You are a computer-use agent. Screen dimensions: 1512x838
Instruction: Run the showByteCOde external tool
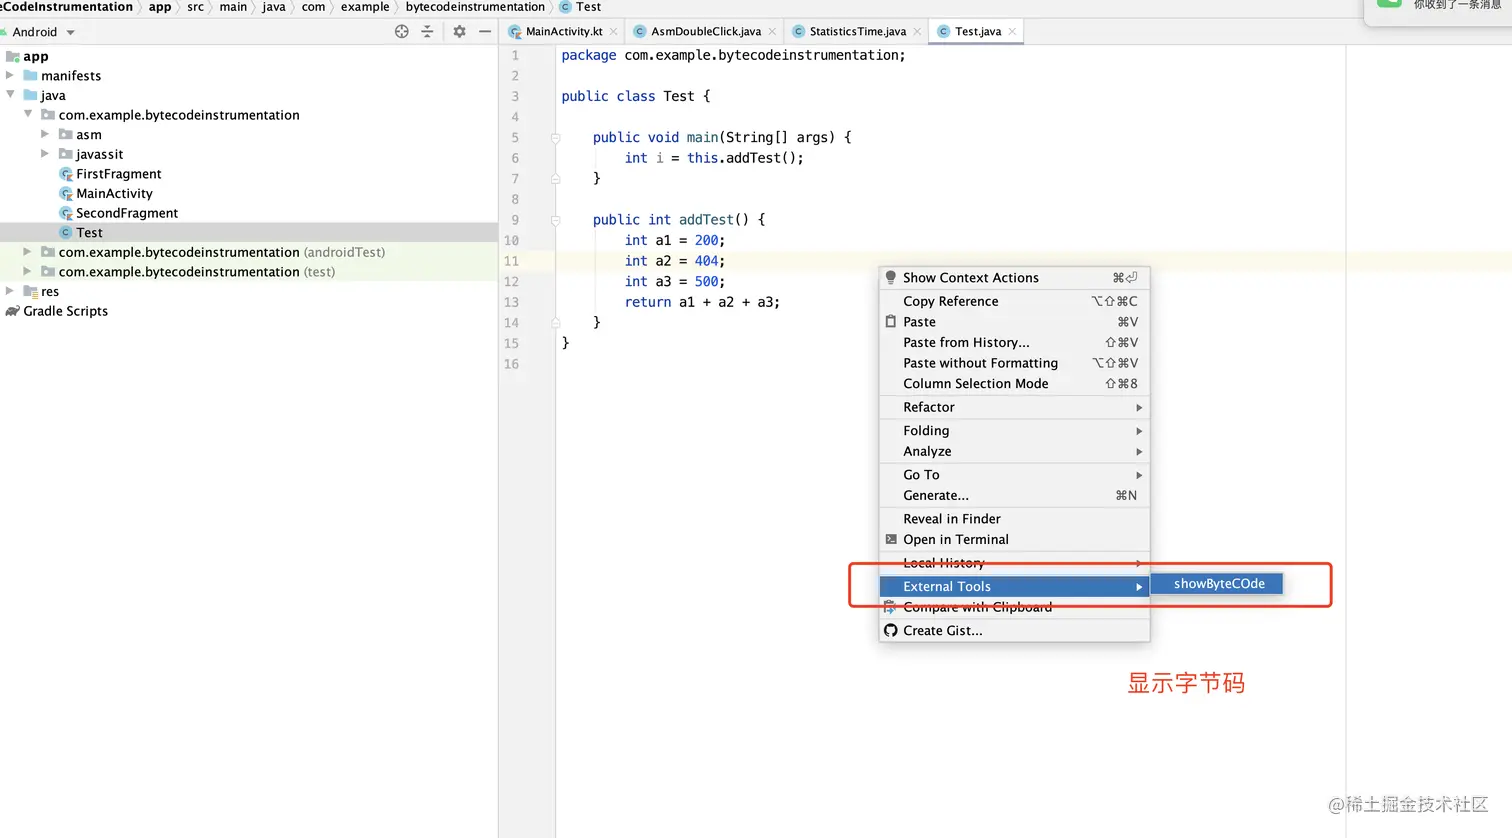pos(1217,584)
